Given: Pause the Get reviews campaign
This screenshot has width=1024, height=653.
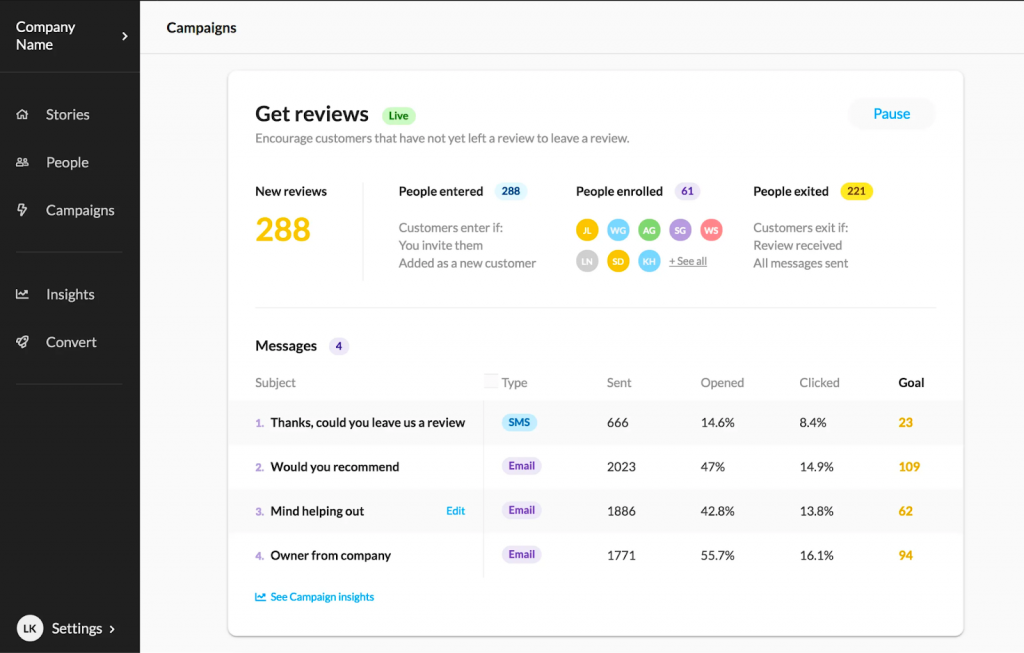Looking at the screenshot, I should pos(890,113).
